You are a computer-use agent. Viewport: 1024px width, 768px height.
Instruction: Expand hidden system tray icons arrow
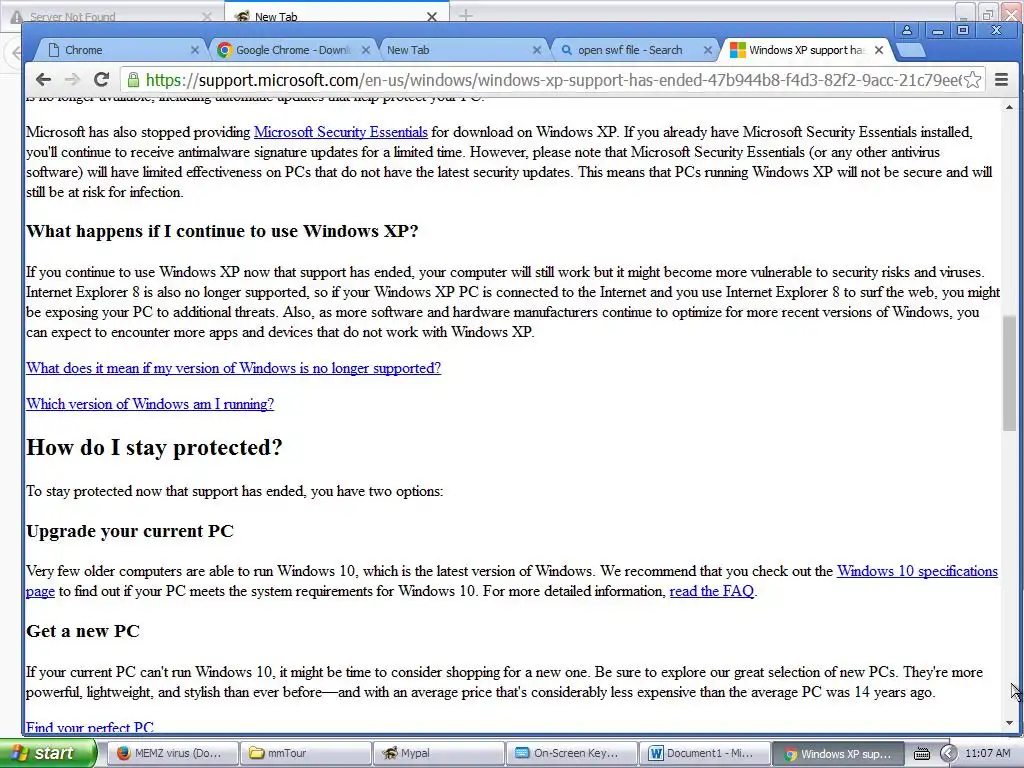coord(948,754)
